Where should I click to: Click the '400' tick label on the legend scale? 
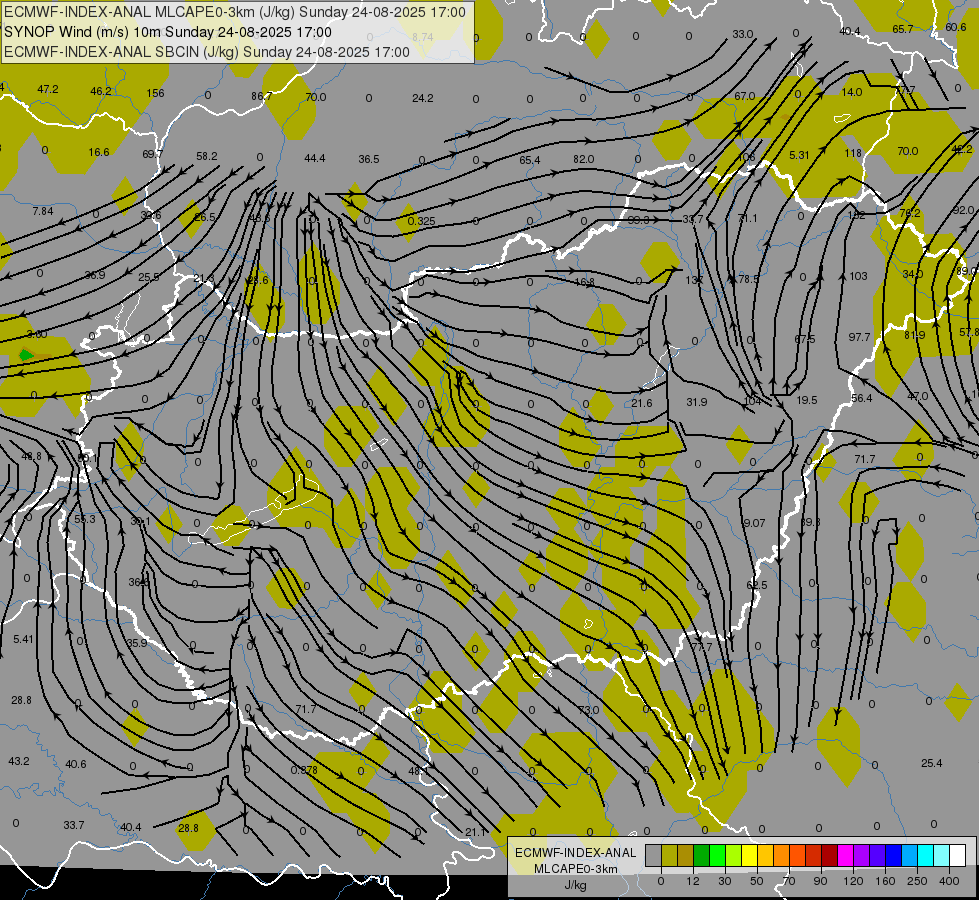click(948, 881)
